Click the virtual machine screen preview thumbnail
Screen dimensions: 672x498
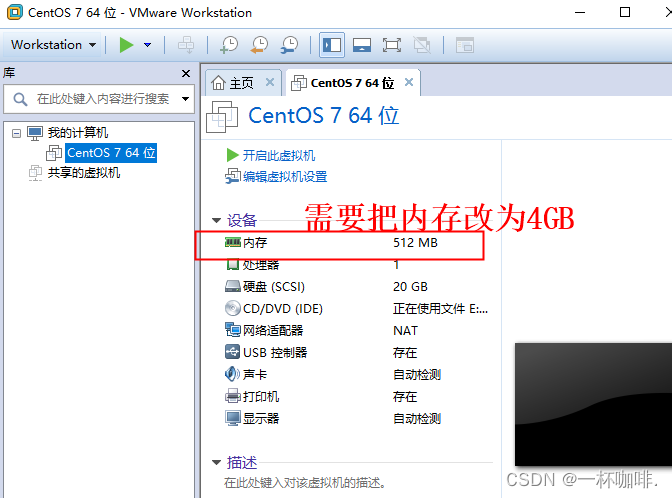coord(594,404)
